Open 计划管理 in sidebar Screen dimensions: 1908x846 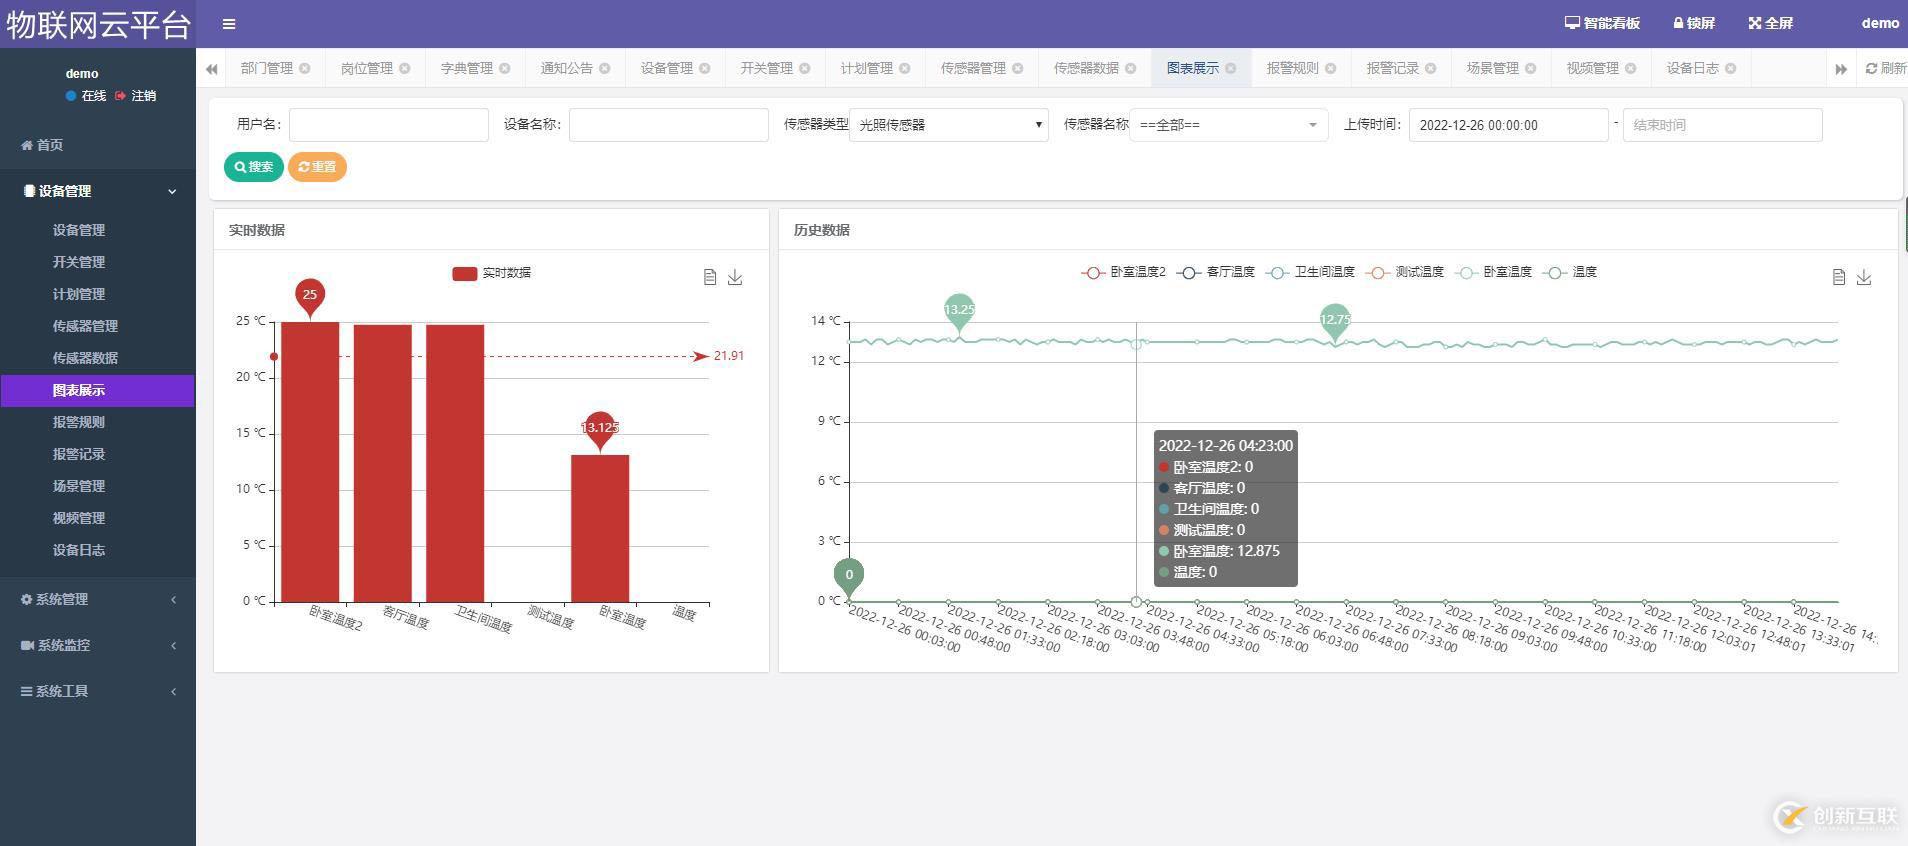[79, 294]
